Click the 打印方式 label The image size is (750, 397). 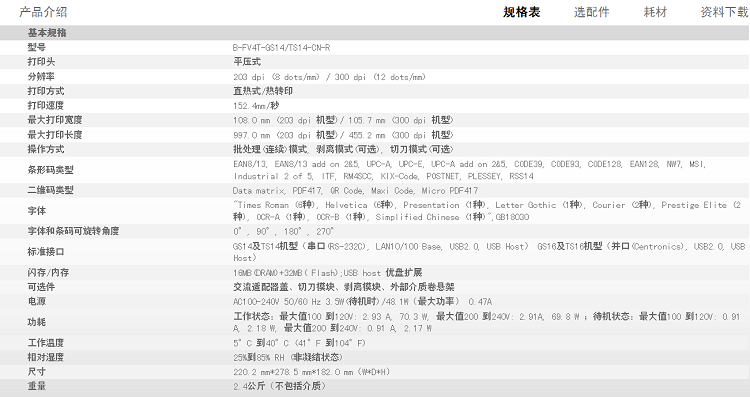tap(46, 91)
